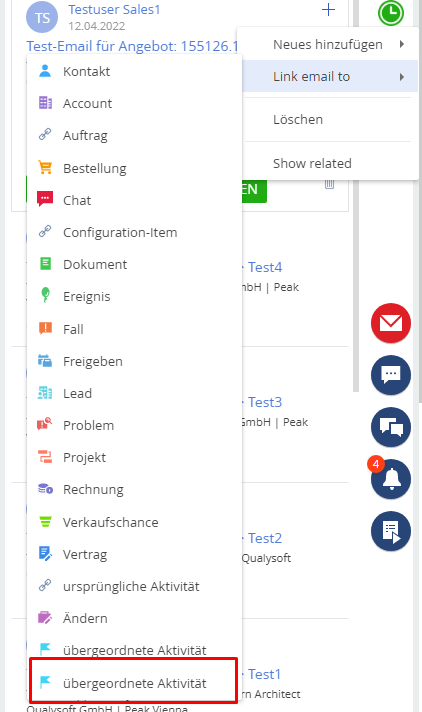Select the Verkaufschance menu entry
The image size is (422, 712).
pos(134,522)
